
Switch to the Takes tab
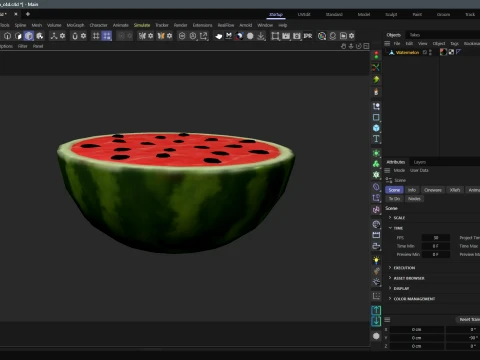pyautogui.click(x=415, y=35)
